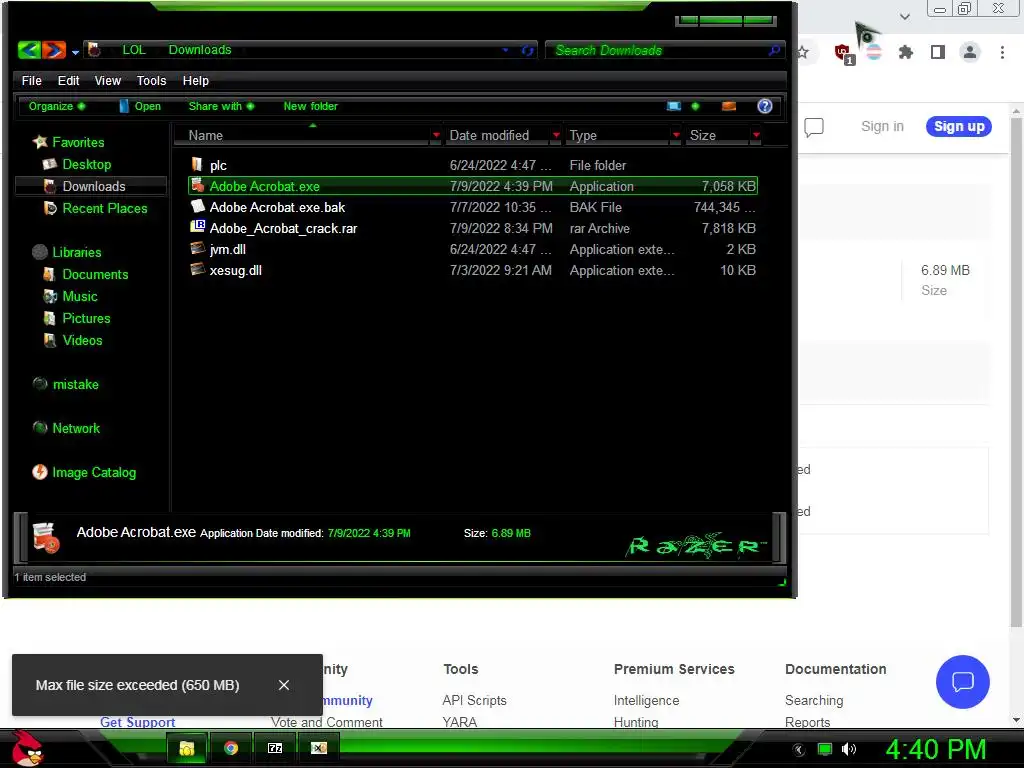Toggle the preview pane icon
The height and width of the screenshot is (768, 1024).
(729, 106)
